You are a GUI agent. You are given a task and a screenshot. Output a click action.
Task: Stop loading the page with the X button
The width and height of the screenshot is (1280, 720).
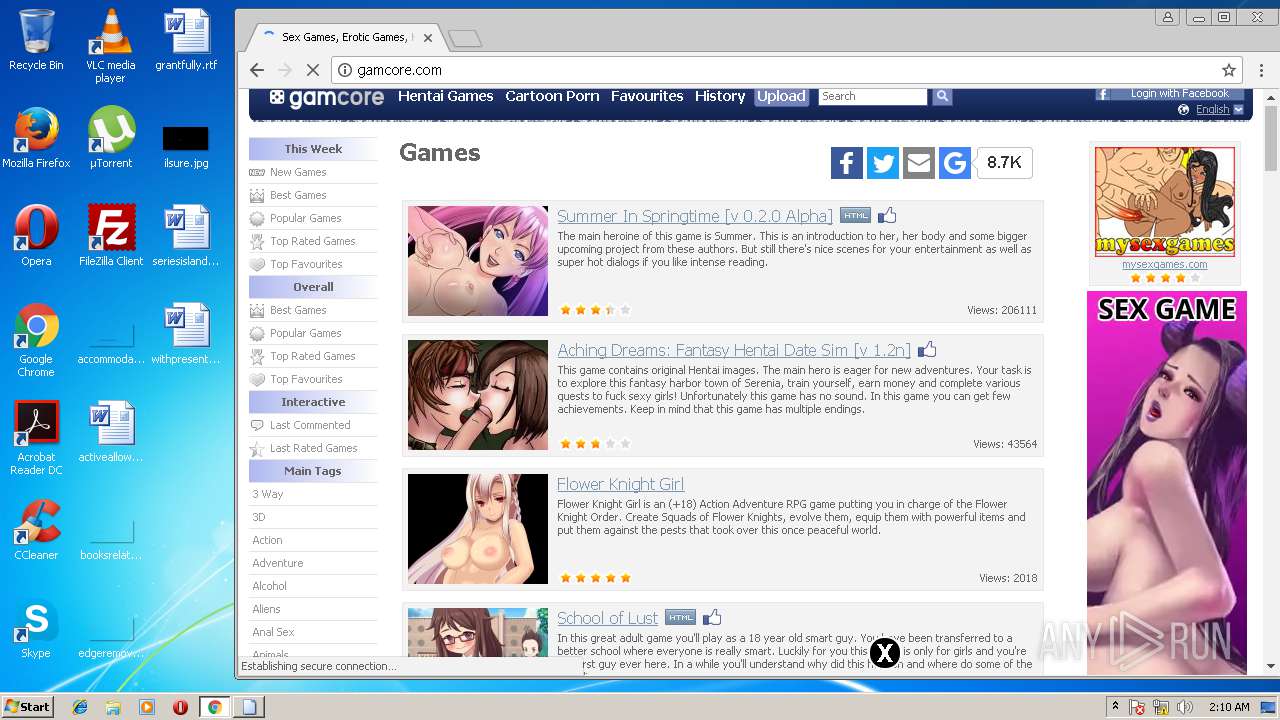coord(312,70)
